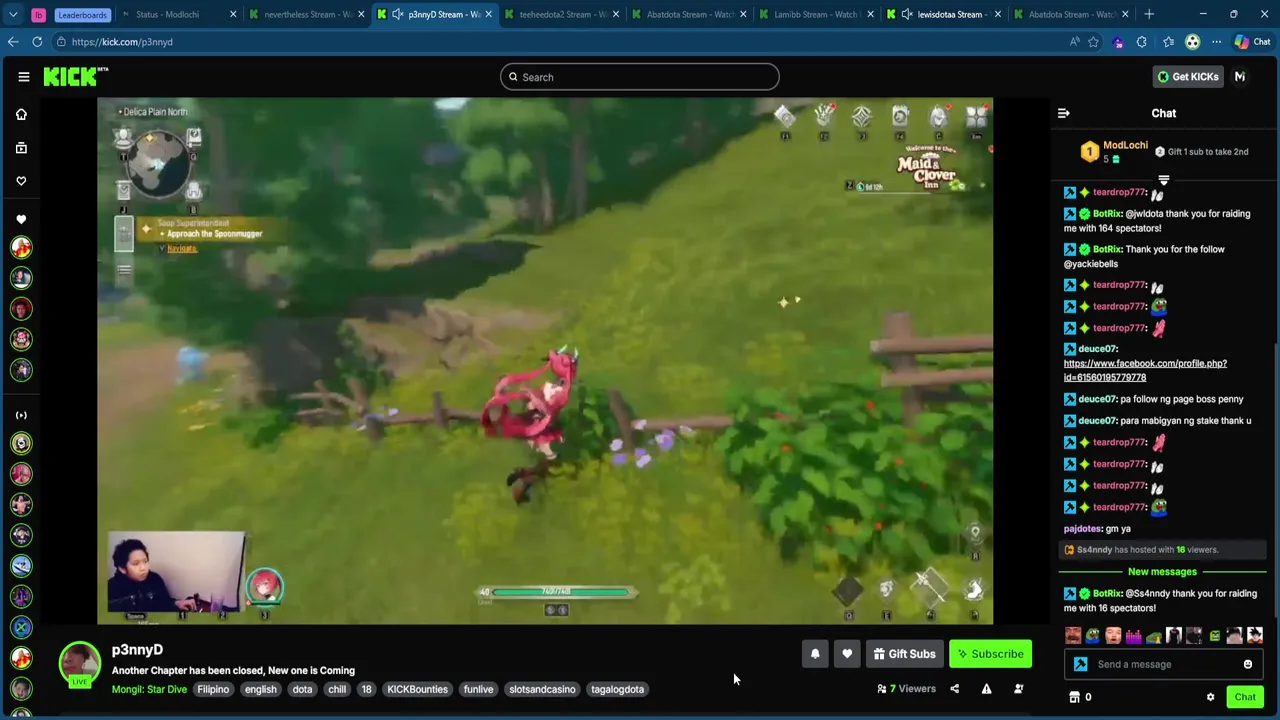Close the p3nnyD Stream tab
Image resolution: width=1280 pixels, height=720 pixels.
tap(489, 14)
